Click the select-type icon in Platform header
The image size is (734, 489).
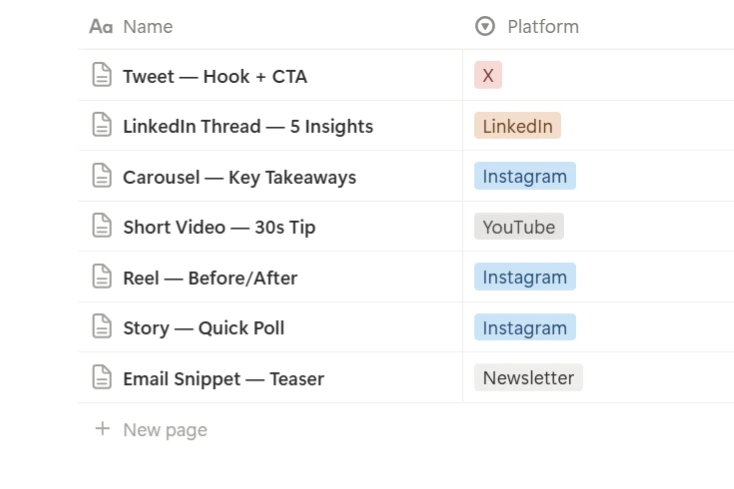[485, 26]
